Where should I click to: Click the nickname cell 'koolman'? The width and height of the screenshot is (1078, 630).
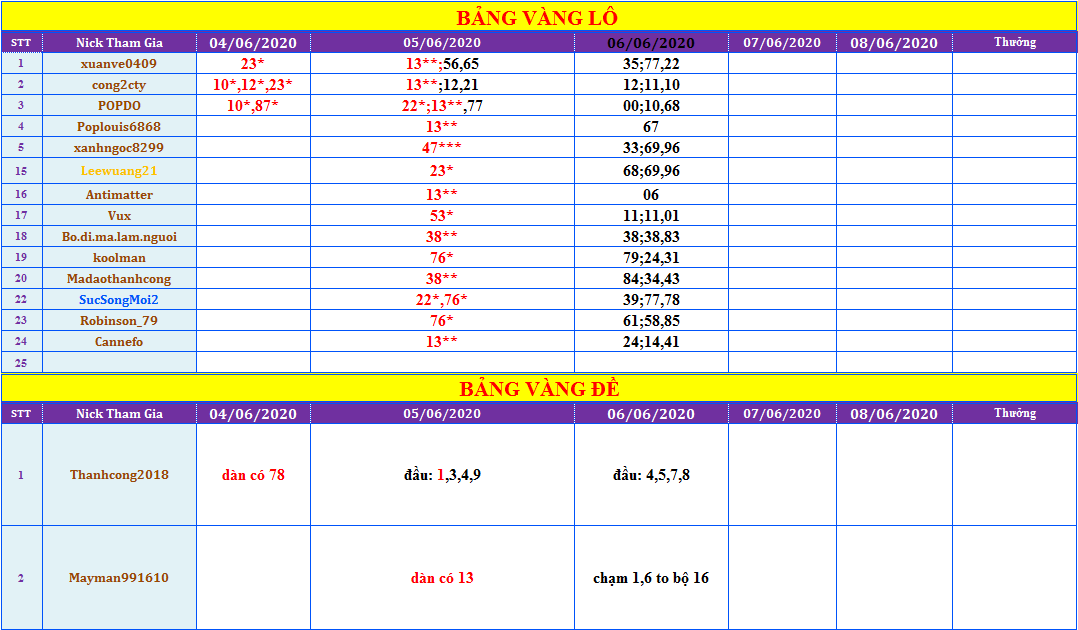click(x=120, y=258)
